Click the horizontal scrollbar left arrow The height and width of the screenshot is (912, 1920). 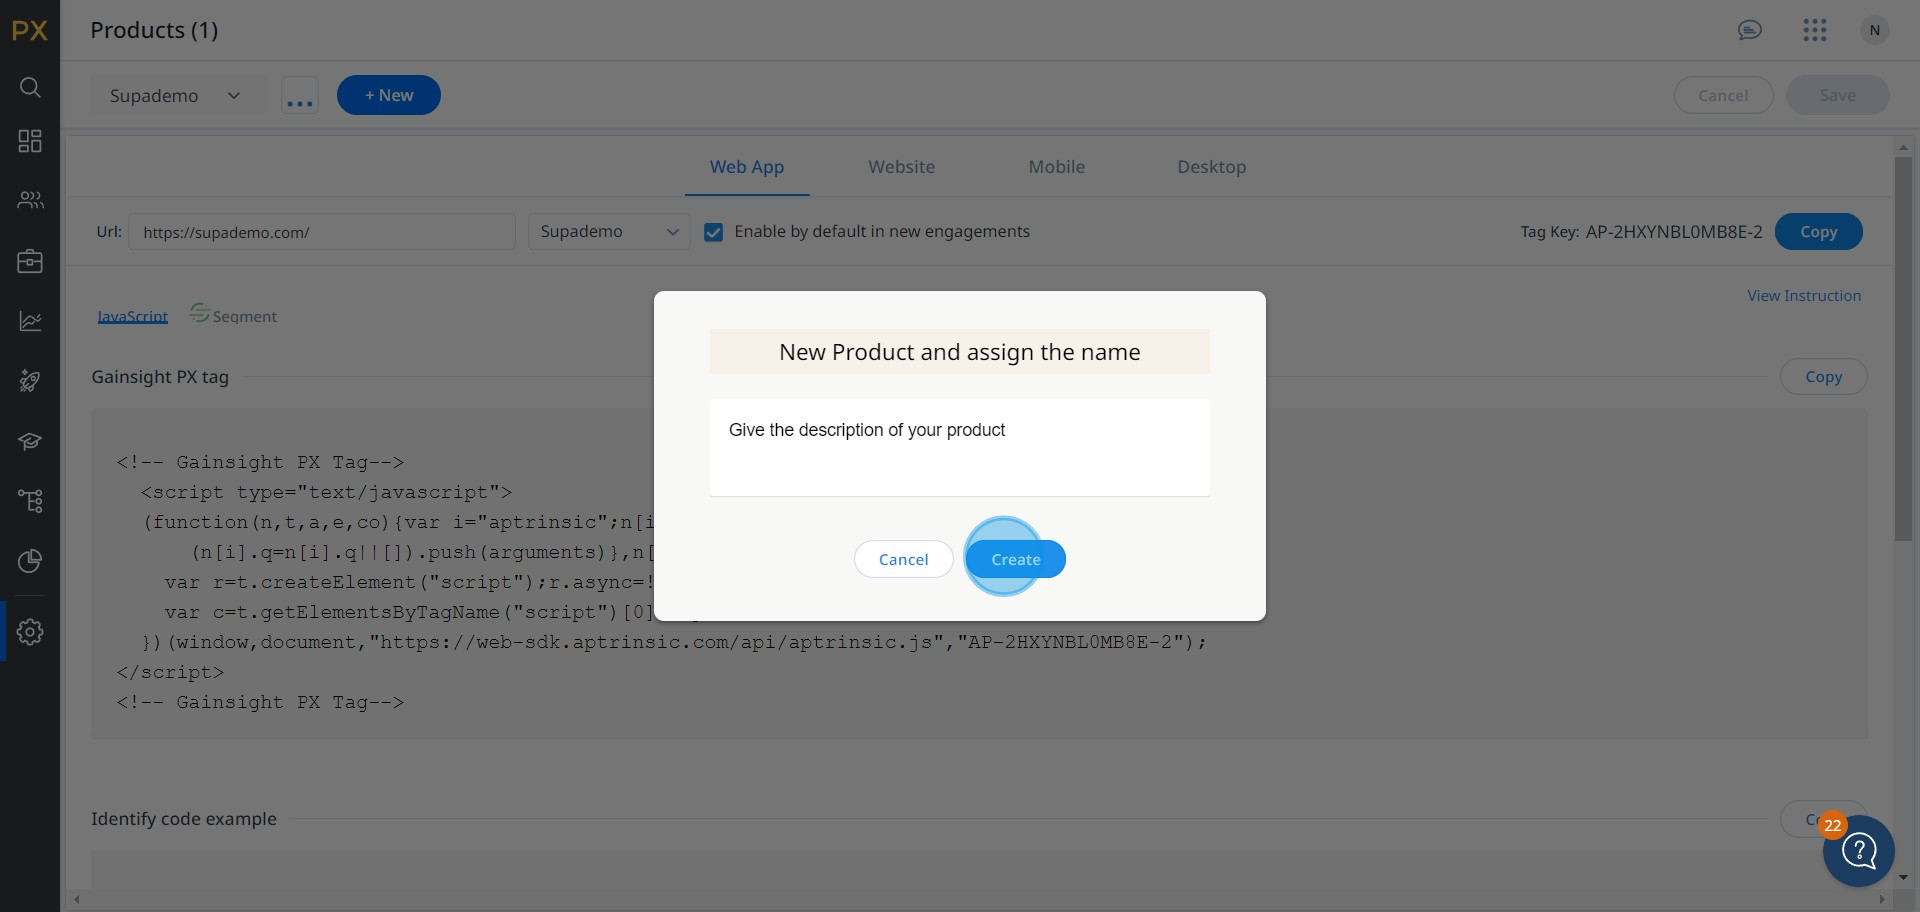(x=77, y=900)
